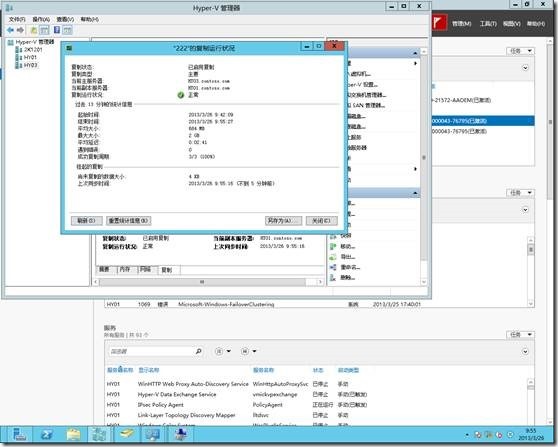The image size is (558, 447).
Task: Open the second filter options dropdown in services
Action: pyautogui.click(x=249, y=351)
